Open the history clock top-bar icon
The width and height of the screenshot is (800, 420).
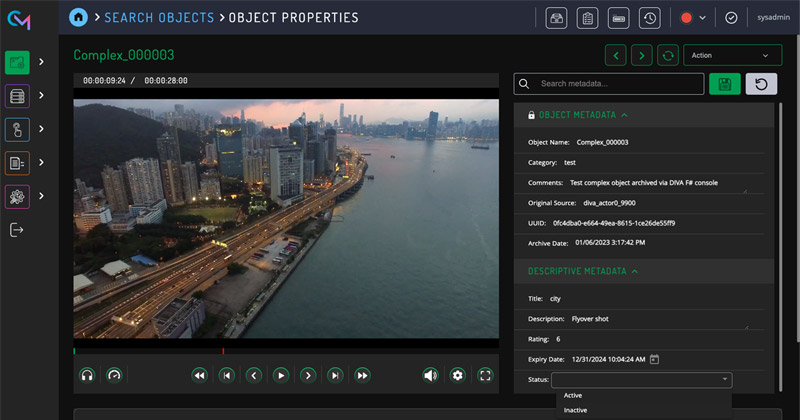[x=649, y=18]
